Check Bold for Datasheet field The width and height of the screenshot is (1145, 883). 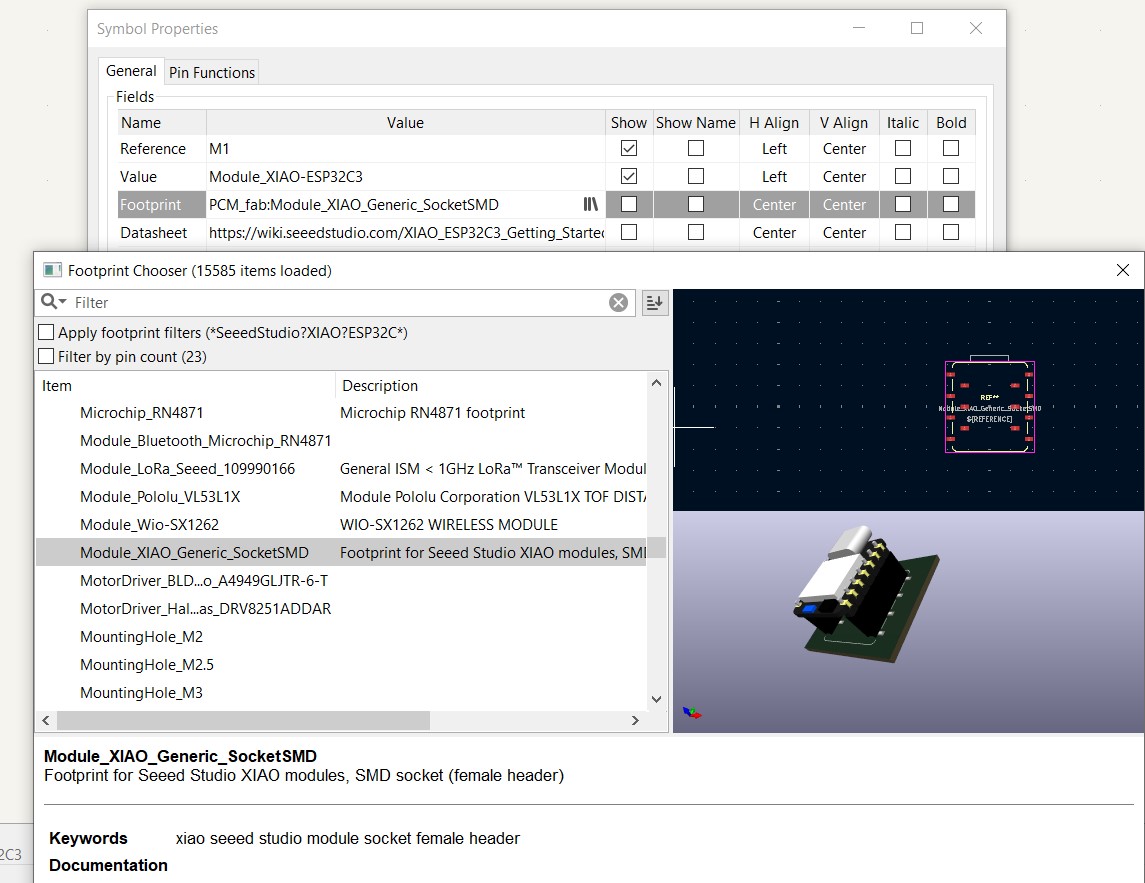tap(951, 232)
